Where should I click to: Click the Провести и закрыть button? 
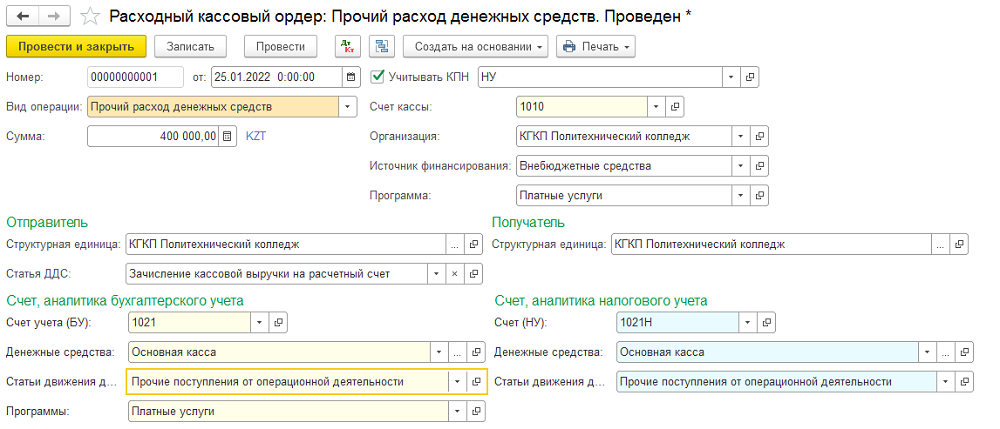pyautogui.click(x=76, y=47)
